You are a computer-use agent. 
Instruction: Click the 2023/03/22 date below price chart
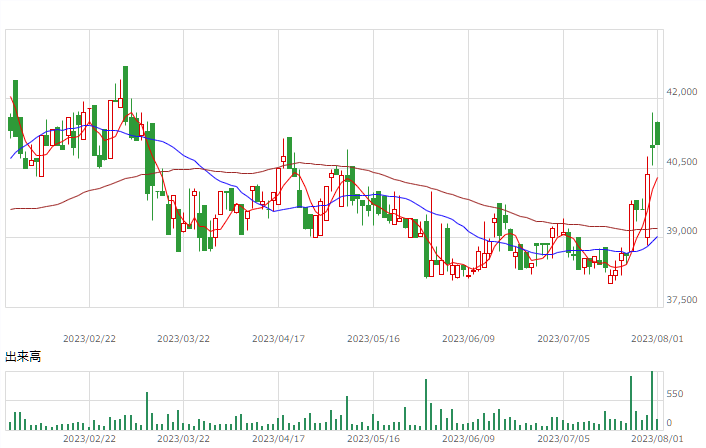pos(183,339)
